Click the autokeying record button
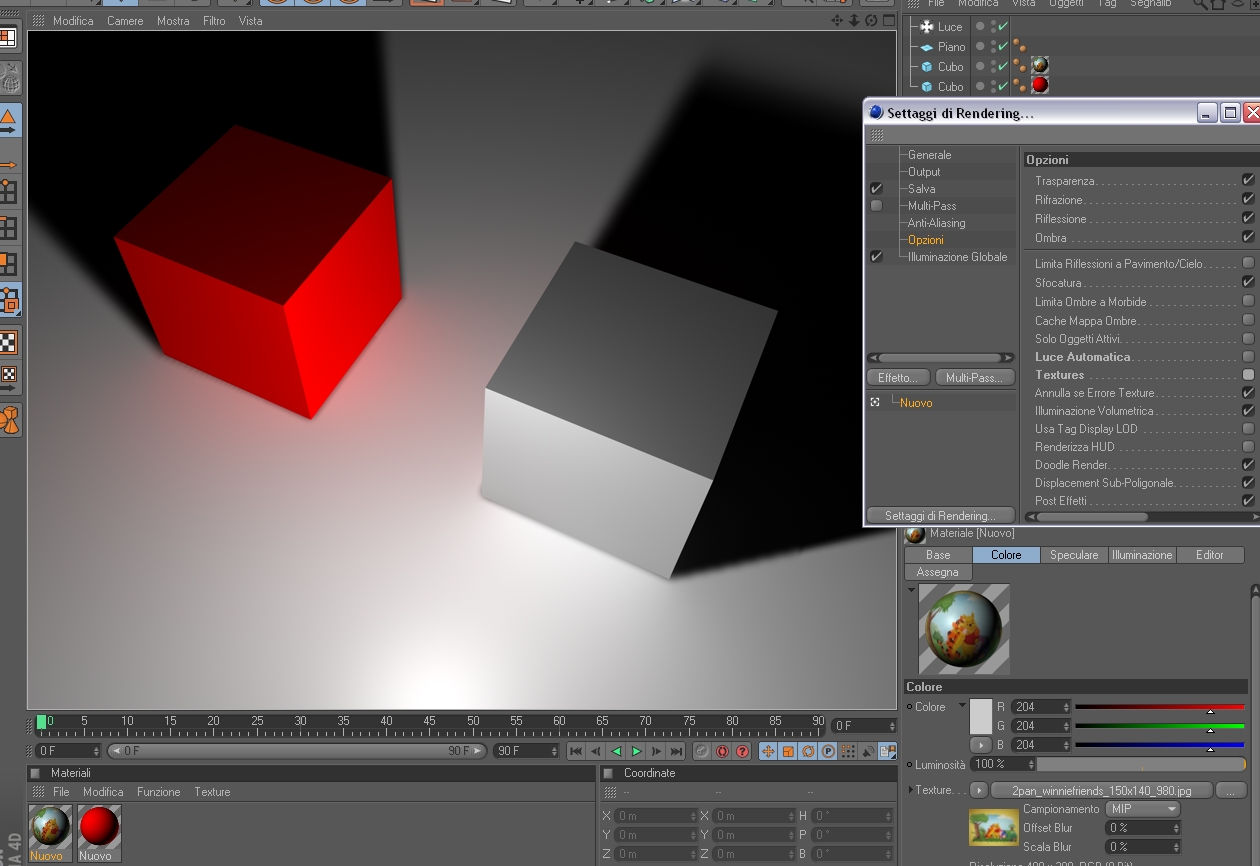Image resolution: width=1260 pixels, height=866 pixels. (x=722, y=751)
